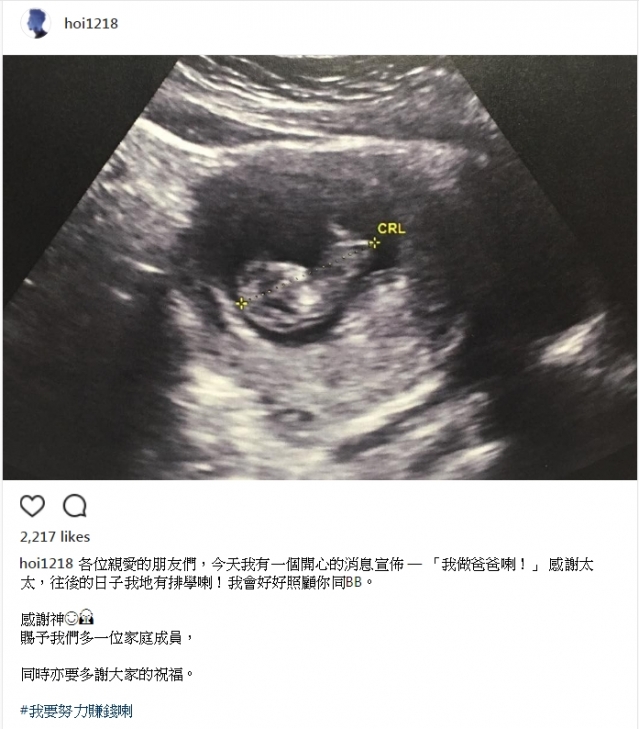Select the upper yellow caliper marker near CRL

[374, 243]
